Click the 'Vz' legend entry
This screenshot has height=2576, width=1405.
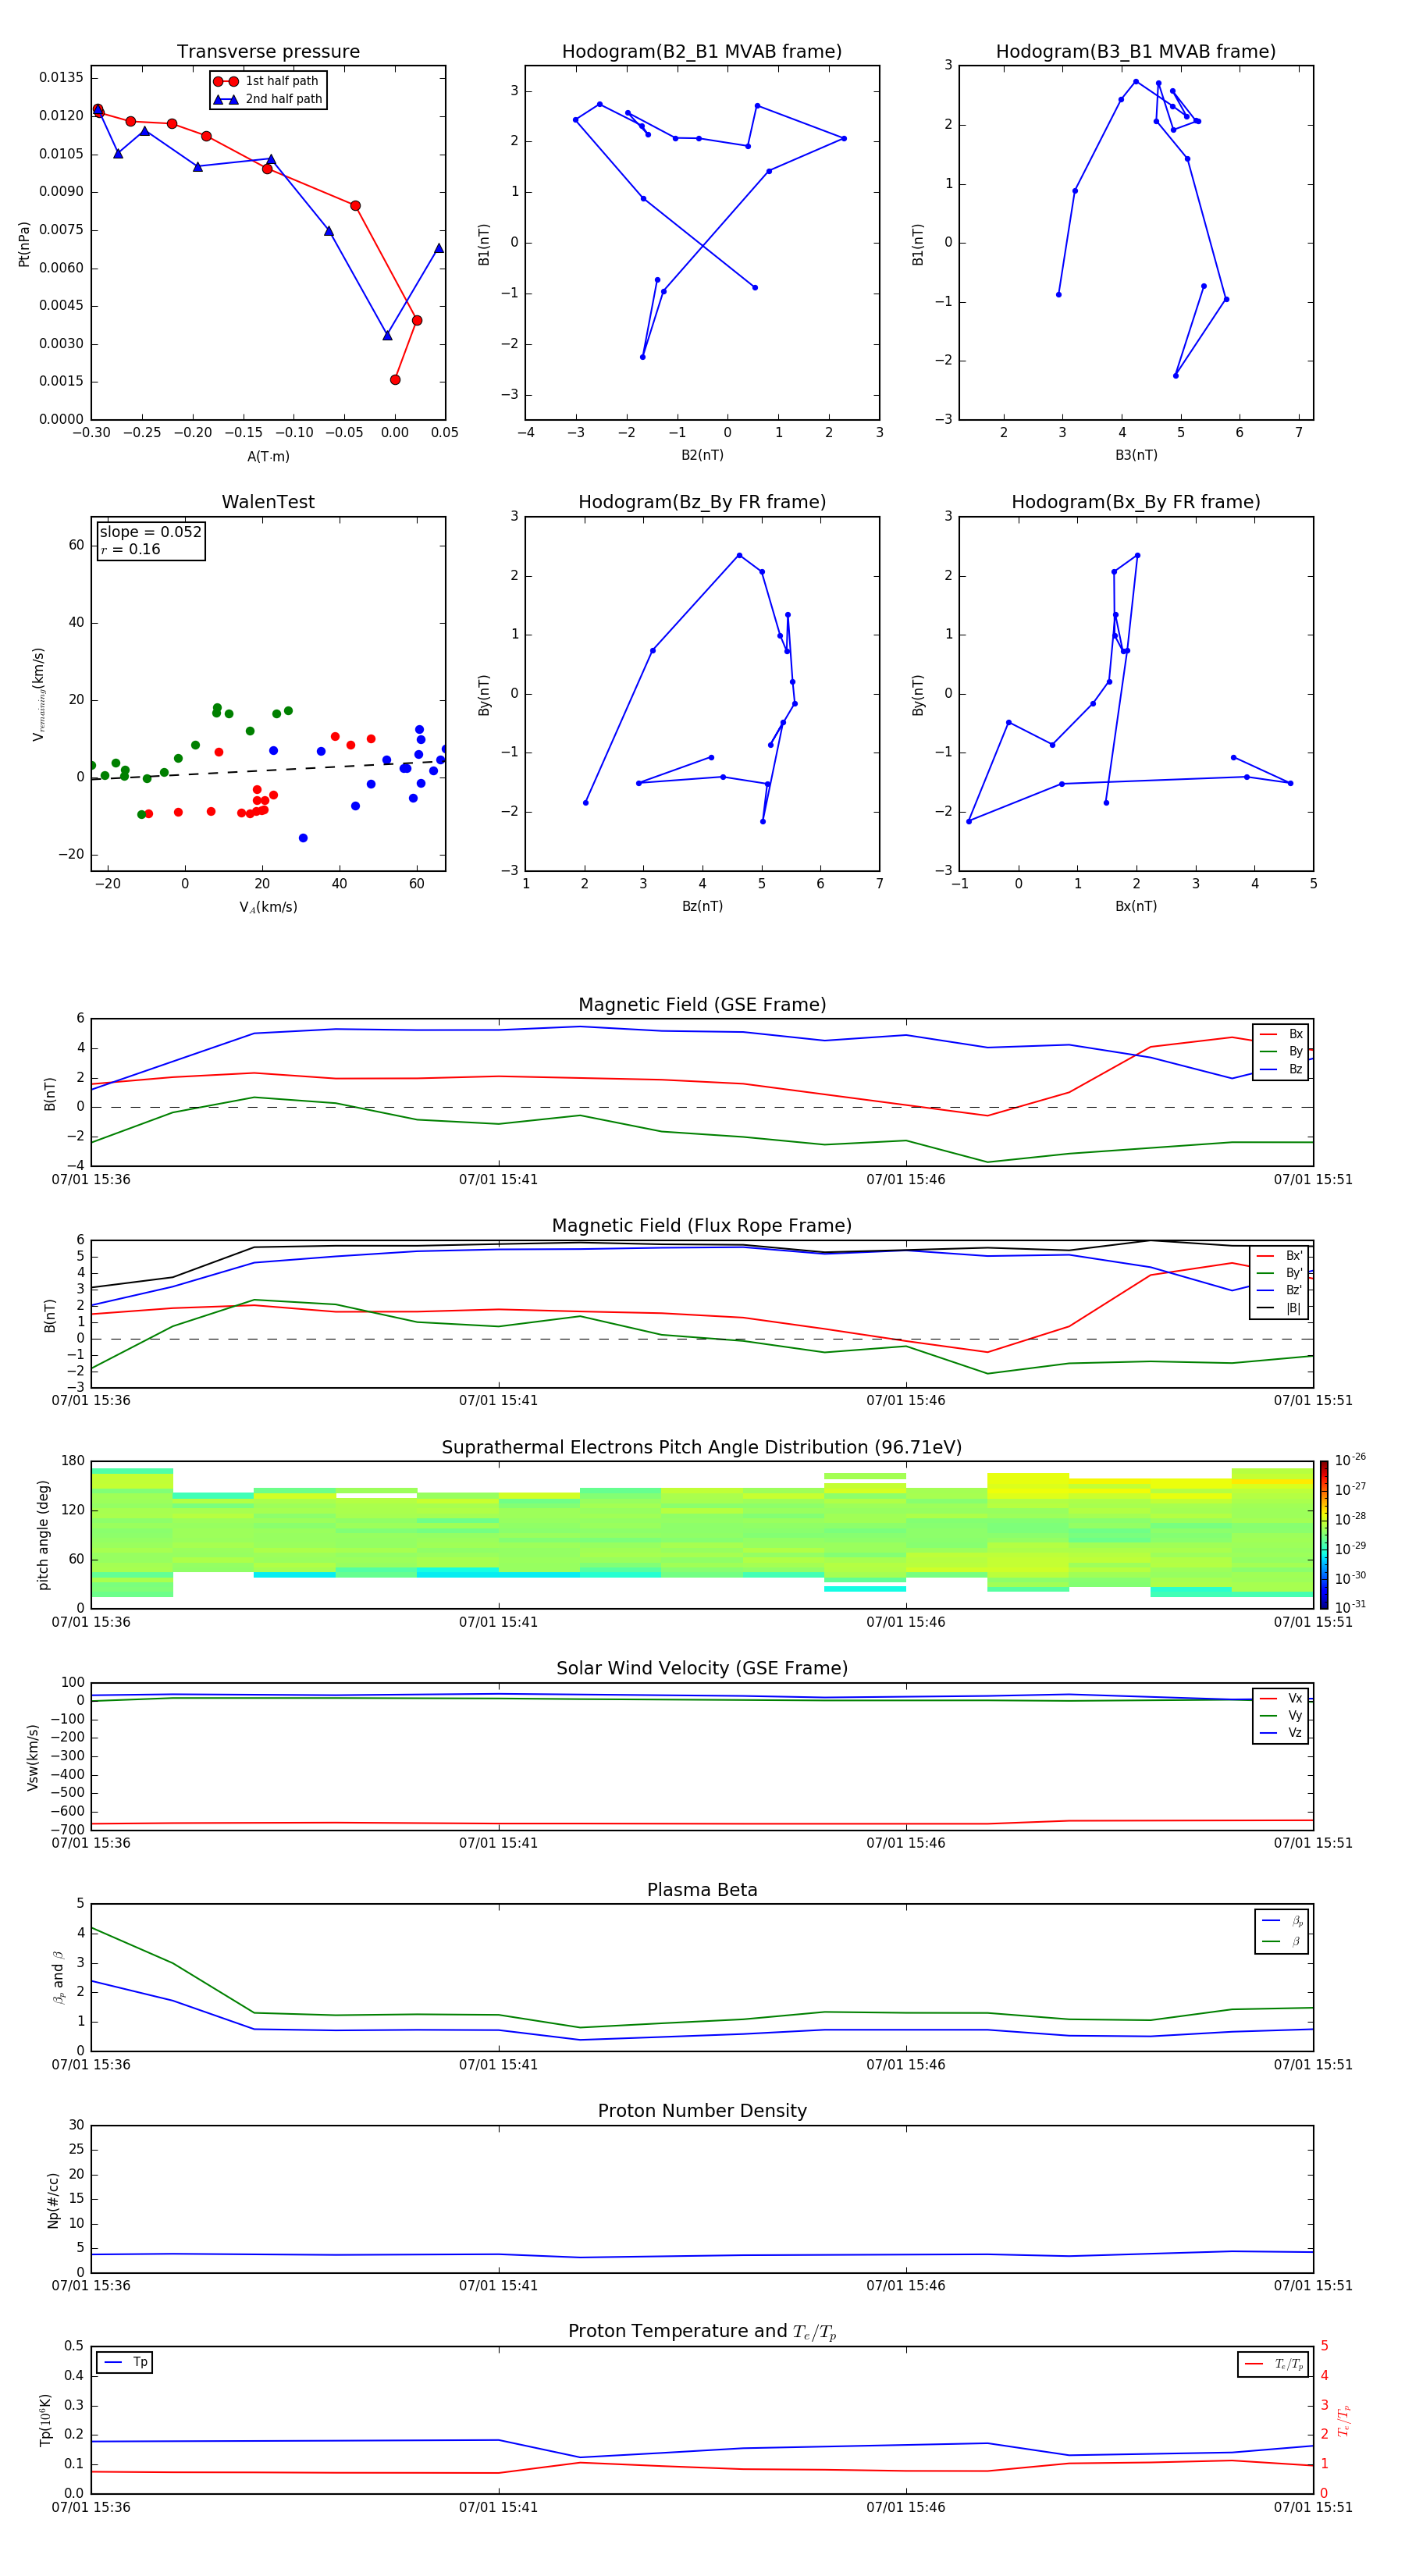click(x=1282, y=1733)
